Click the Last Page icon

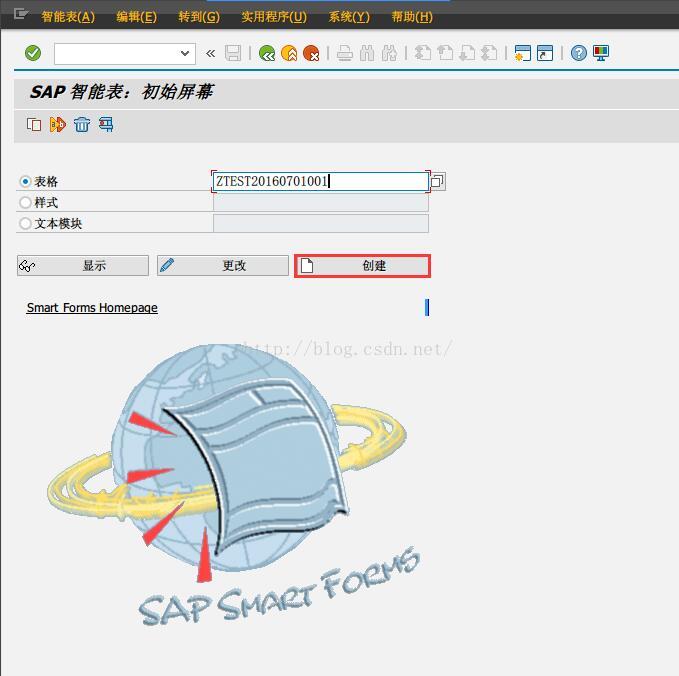(x=489, y=53)
